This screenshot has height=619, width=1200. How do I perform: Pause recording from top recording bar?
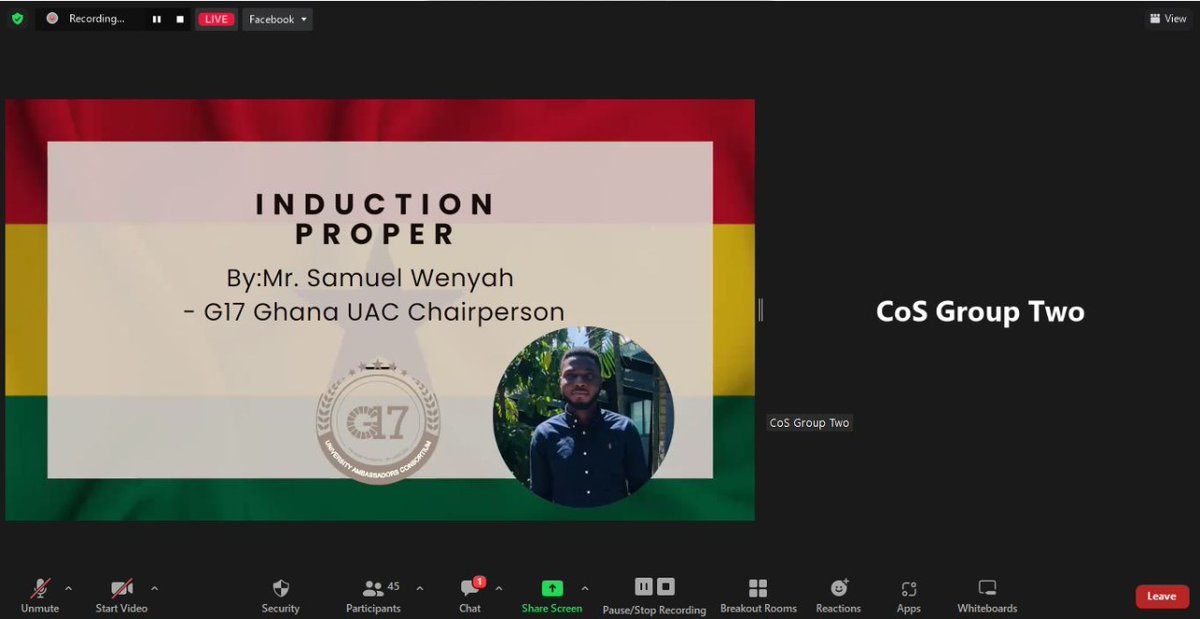pos(157,19)
